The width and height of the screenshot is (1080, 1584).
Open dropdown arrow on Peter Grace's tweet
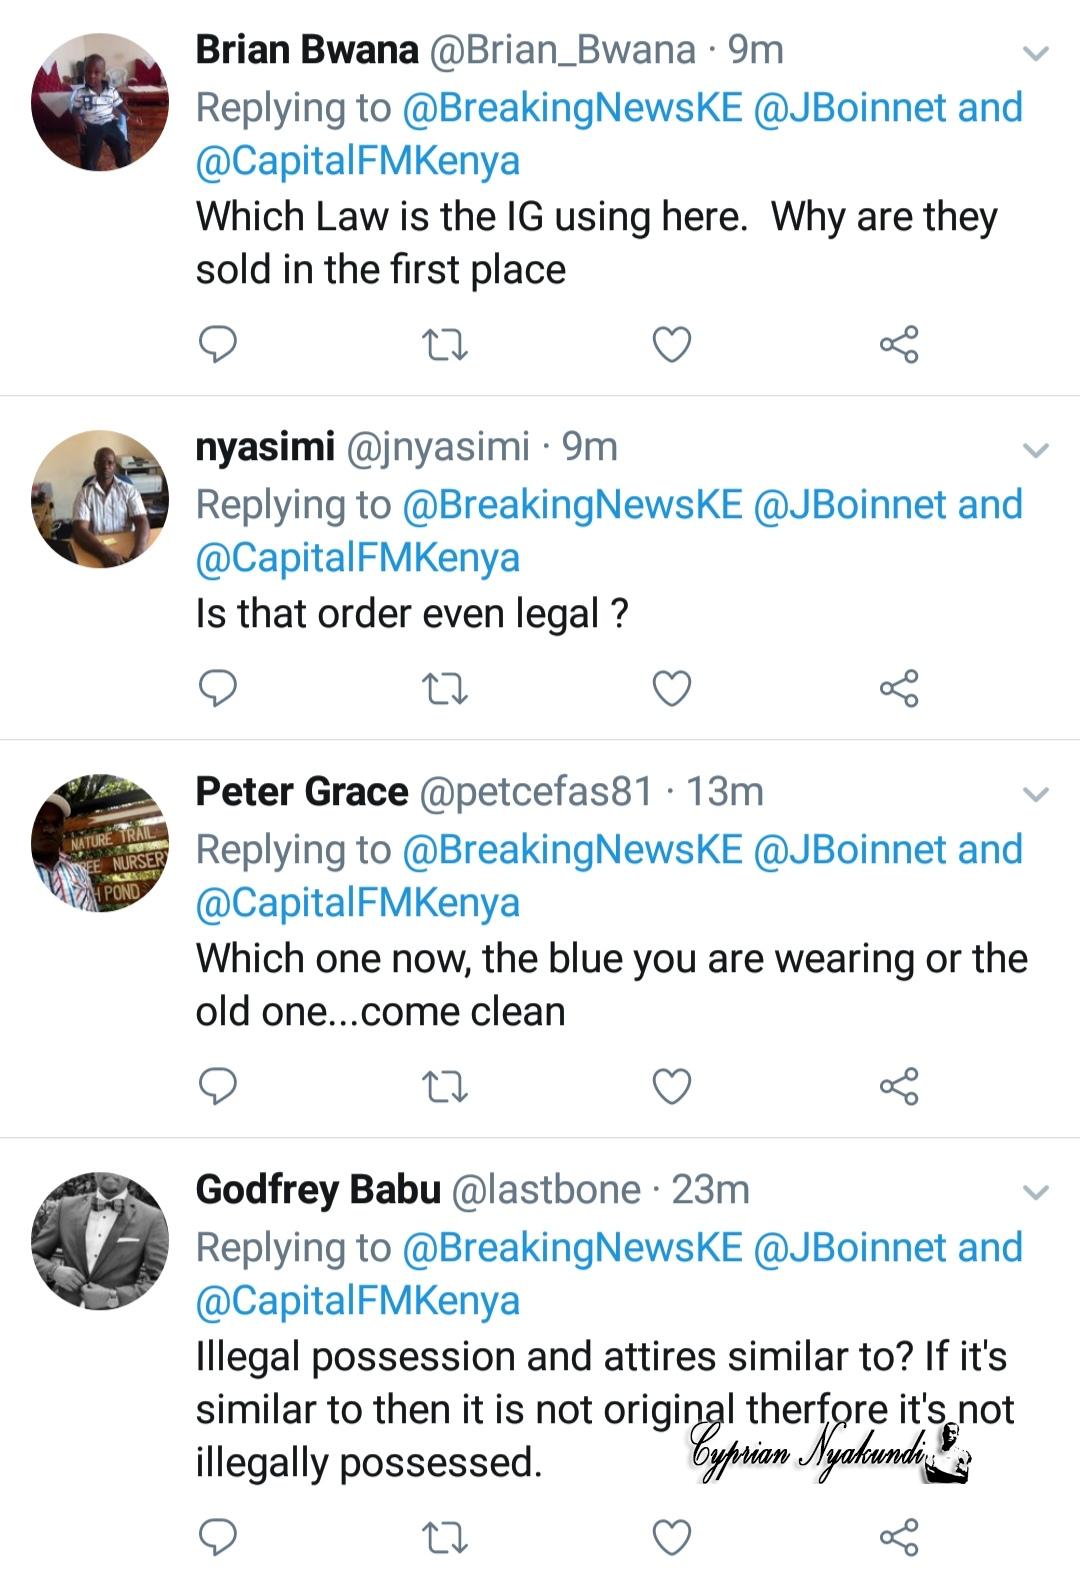(1036, 795)
